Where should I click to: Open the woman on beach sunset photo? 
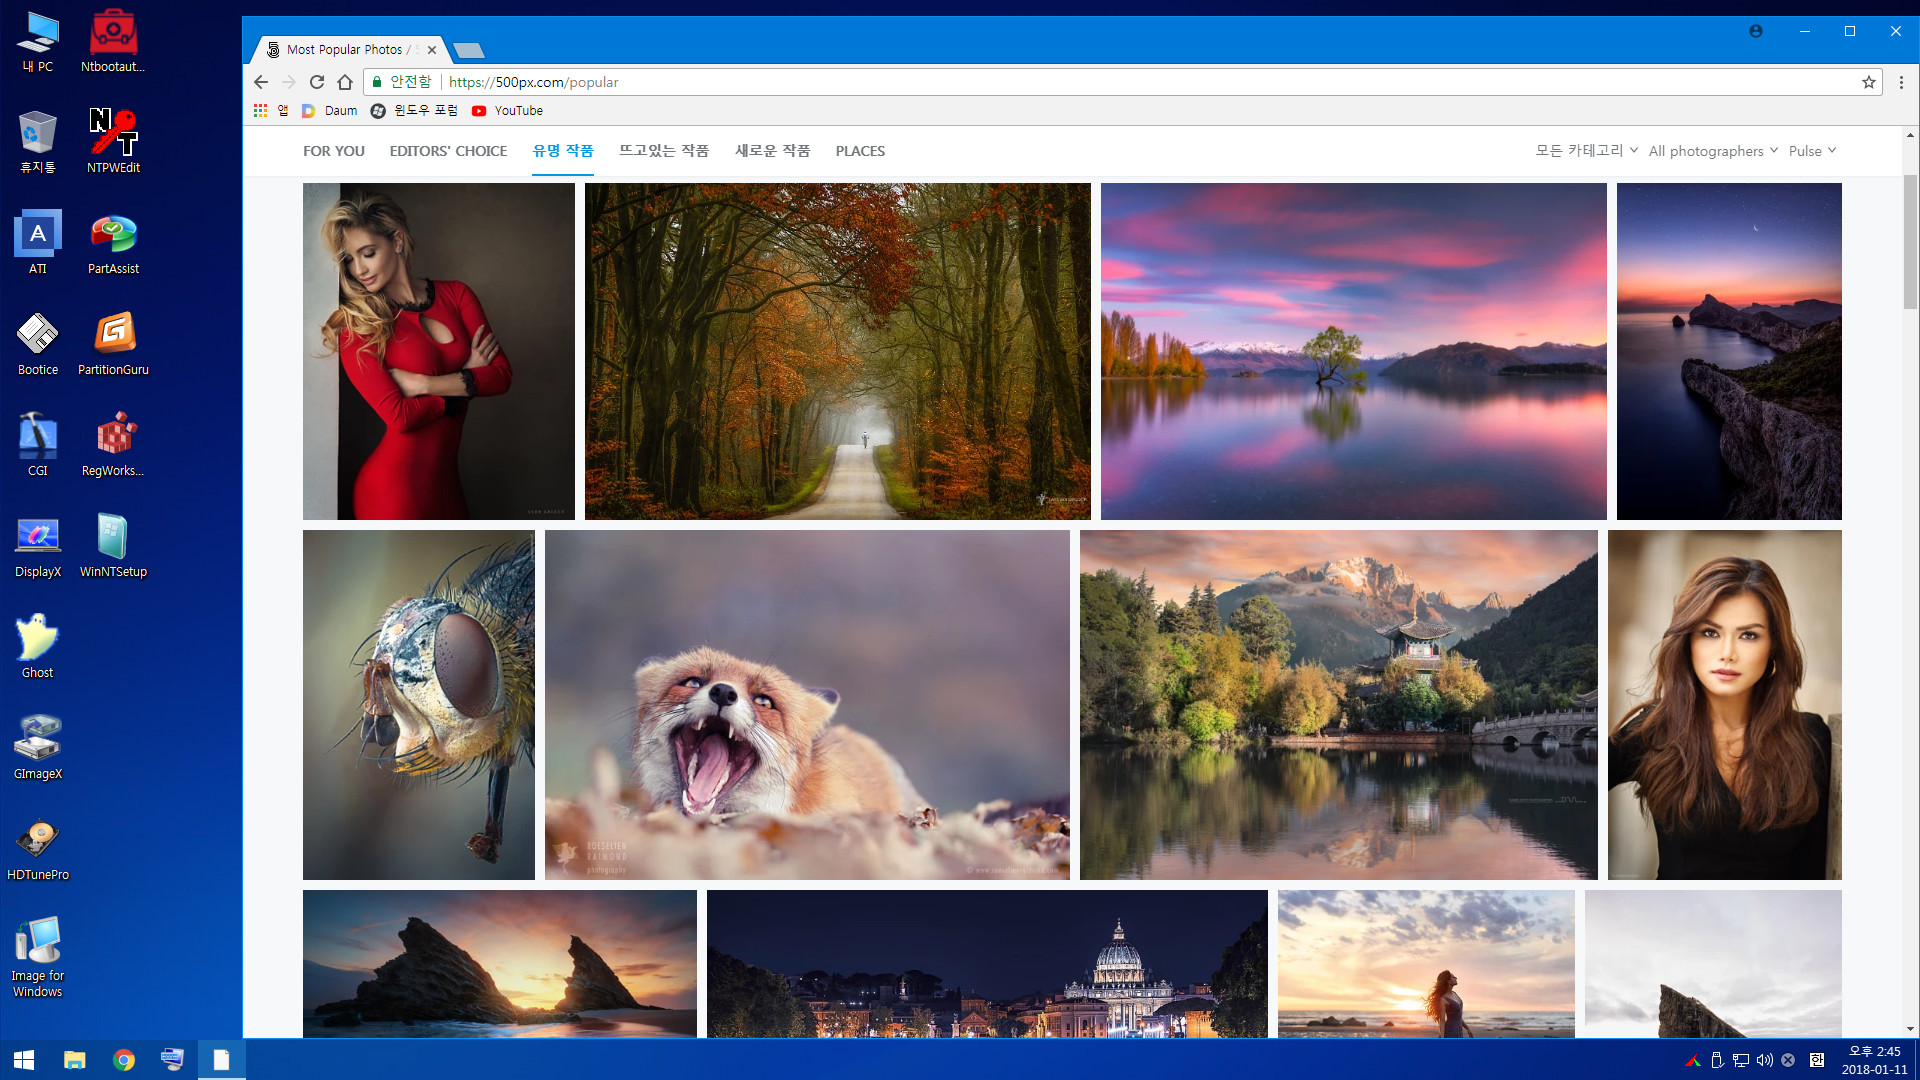pos(1426,964)
